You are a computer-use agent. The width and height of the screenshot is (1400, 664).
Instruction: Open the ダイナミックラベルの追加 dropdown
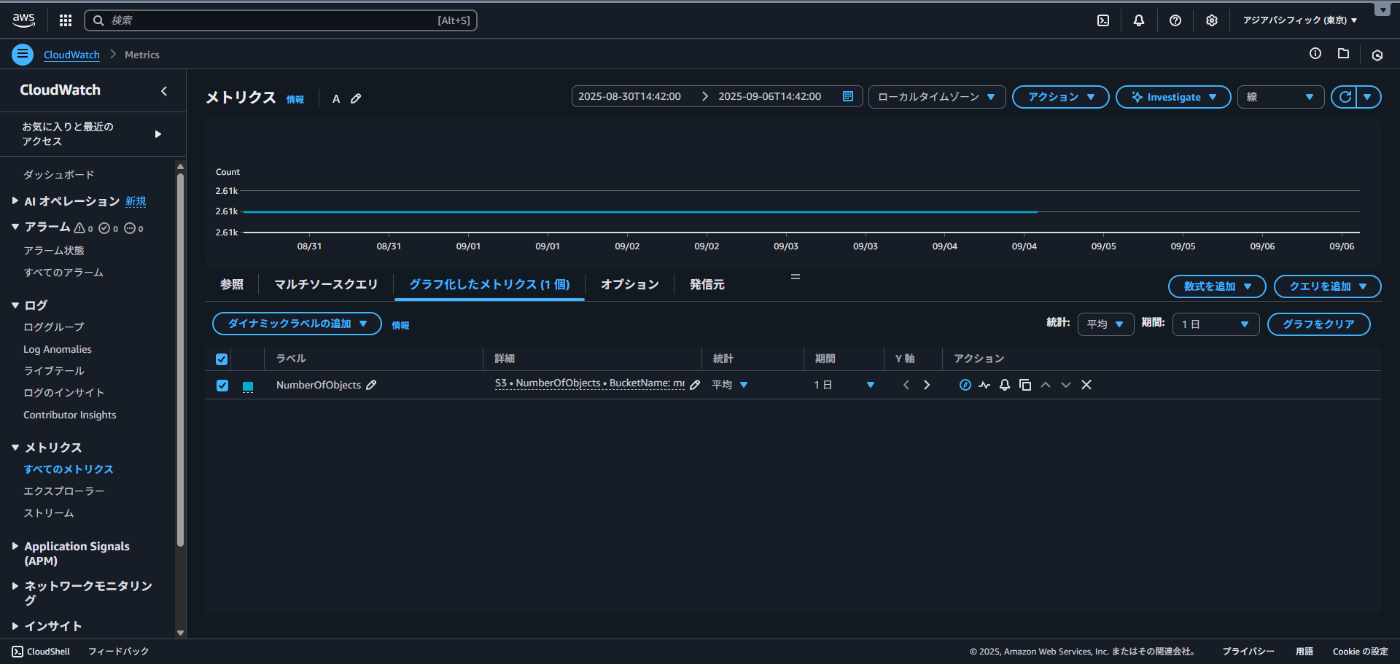click(297, 323)
